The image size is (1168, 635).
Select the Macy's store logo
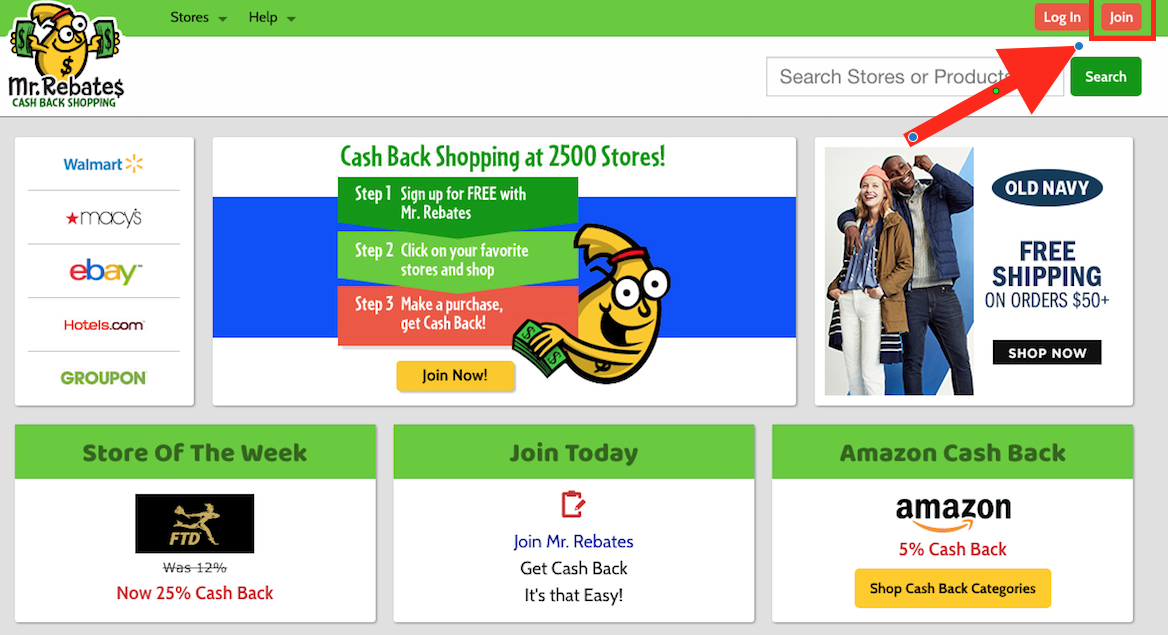coord(104,218)
